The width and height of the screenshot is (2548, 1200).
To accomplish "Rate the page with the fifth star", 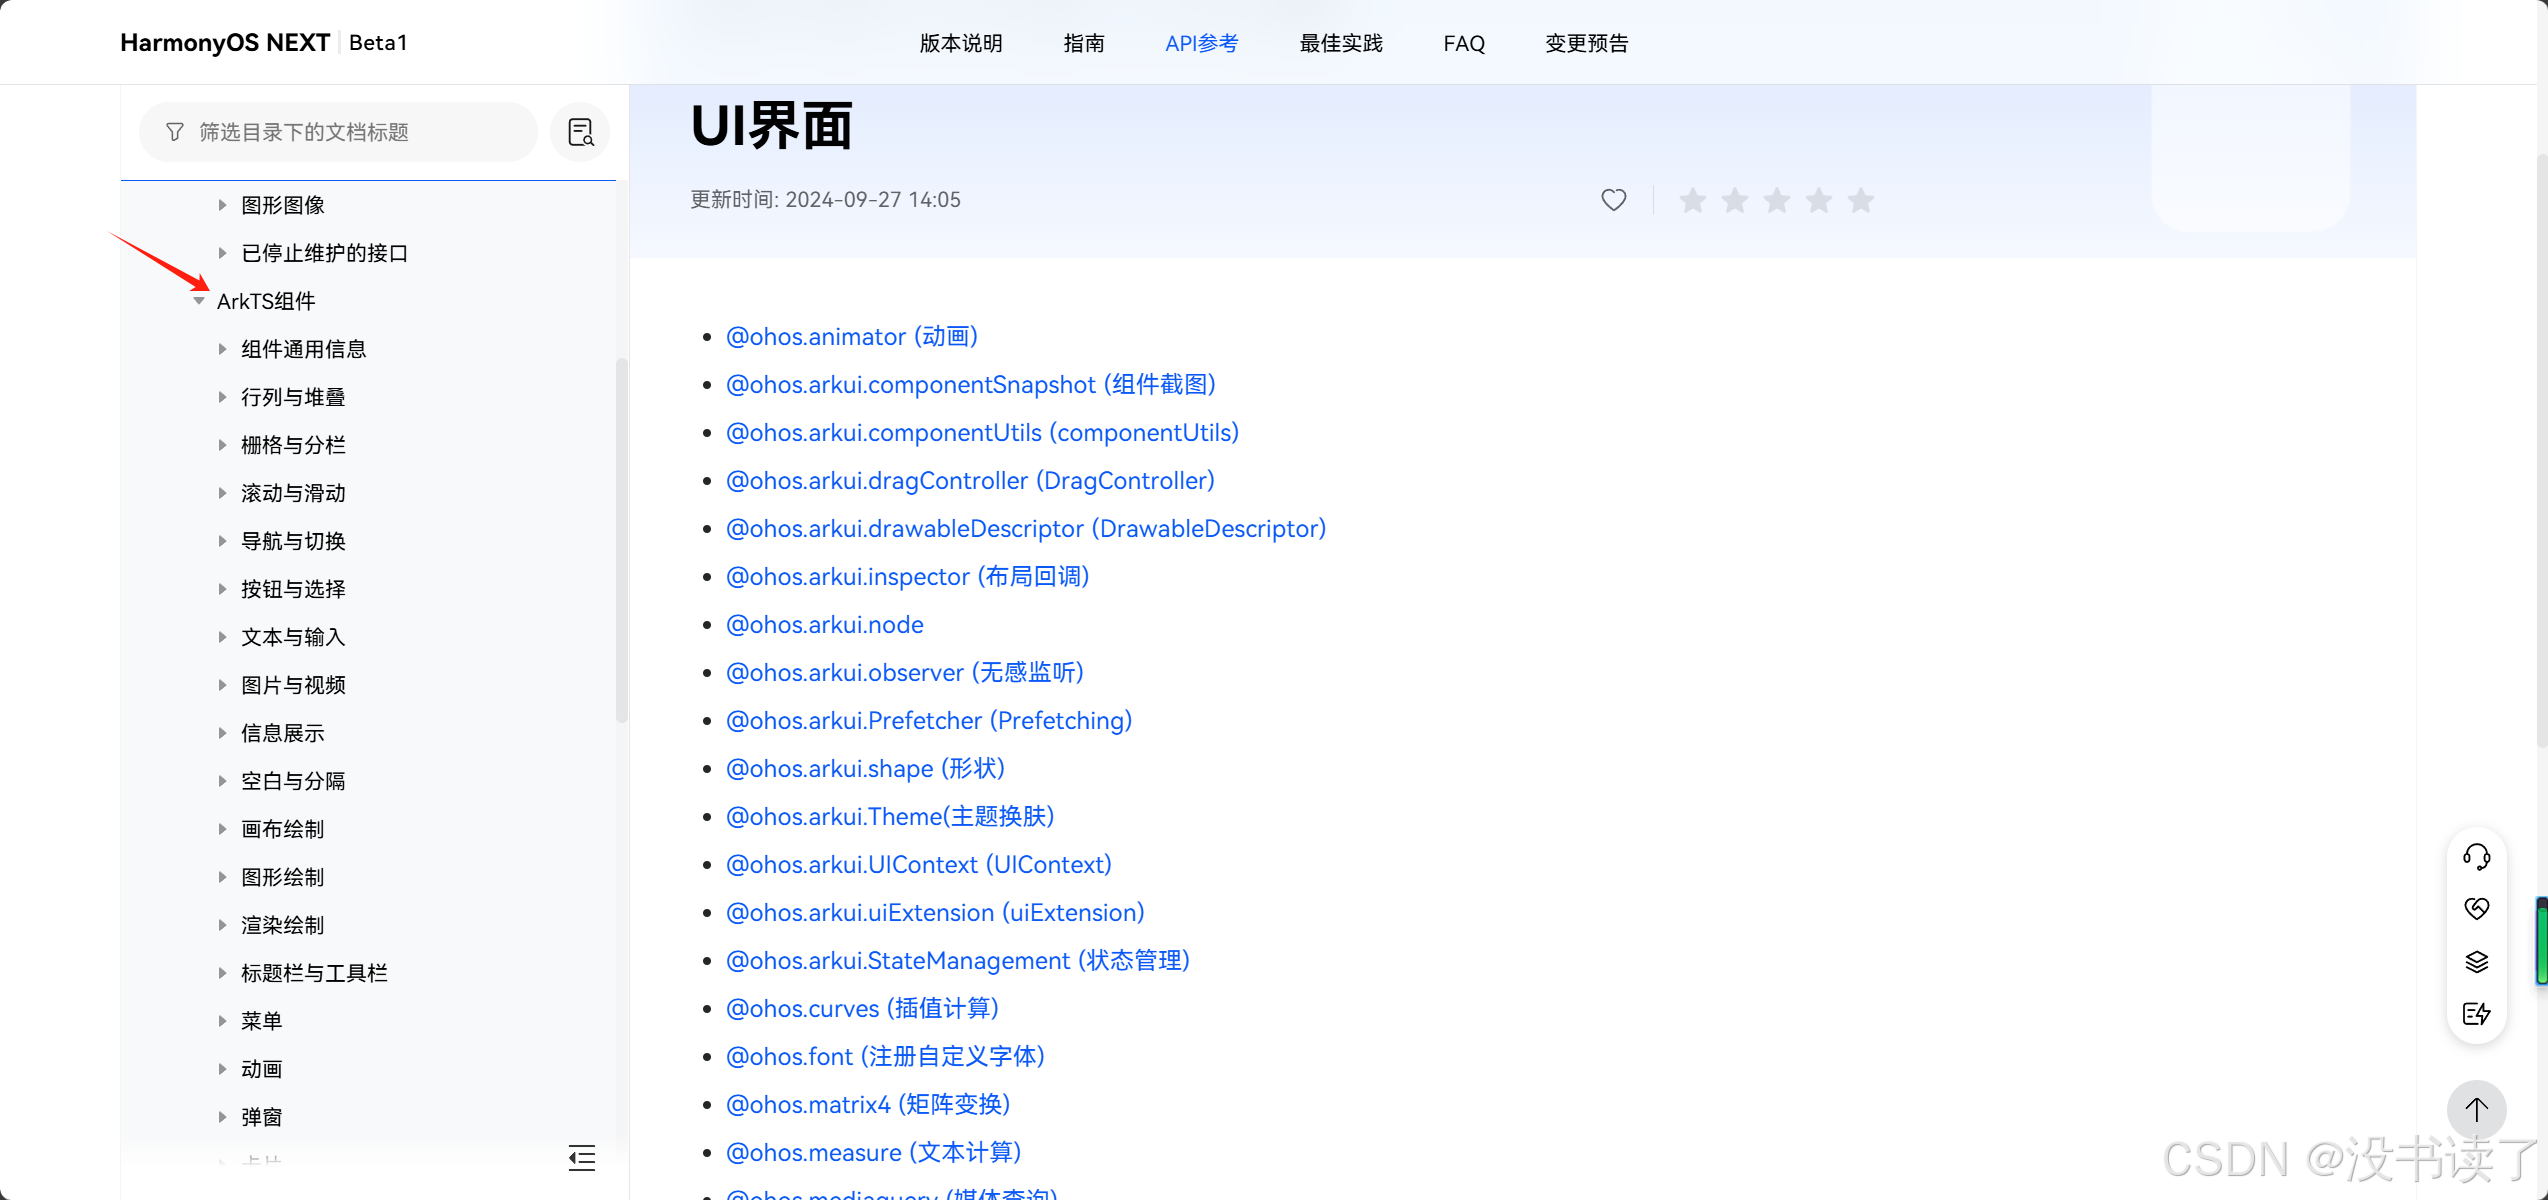I will pyautogui.click(x=1860, y=200).
